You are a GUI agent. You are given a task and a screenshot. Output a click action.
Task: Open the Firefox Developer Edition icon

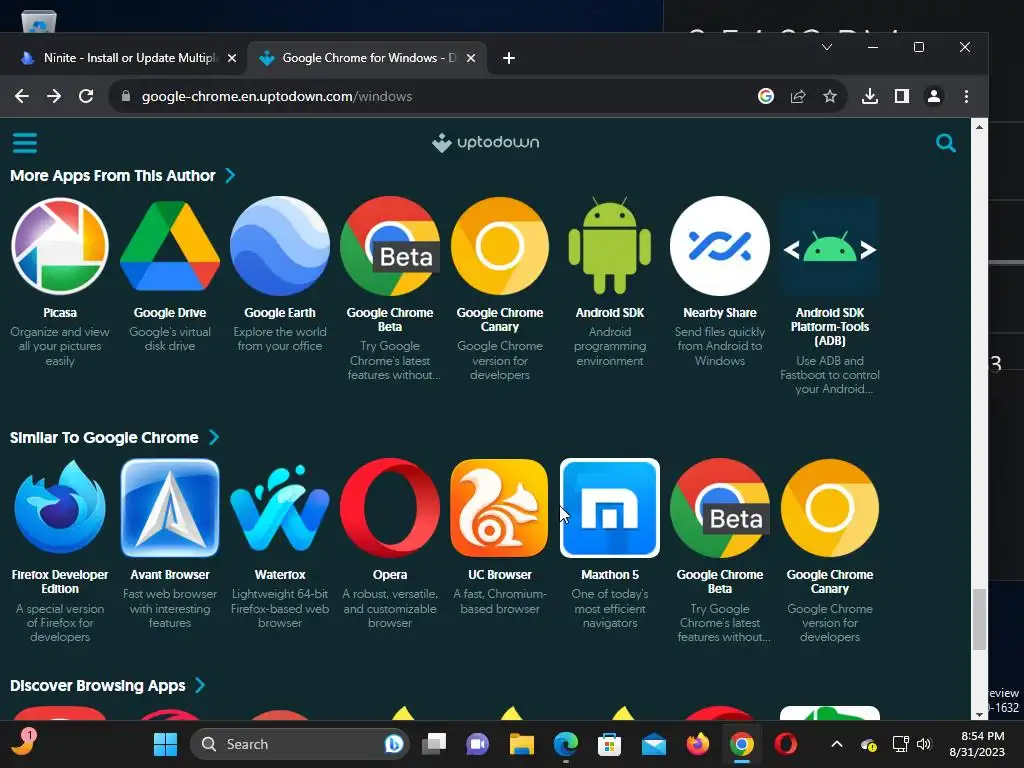[60, 508]
